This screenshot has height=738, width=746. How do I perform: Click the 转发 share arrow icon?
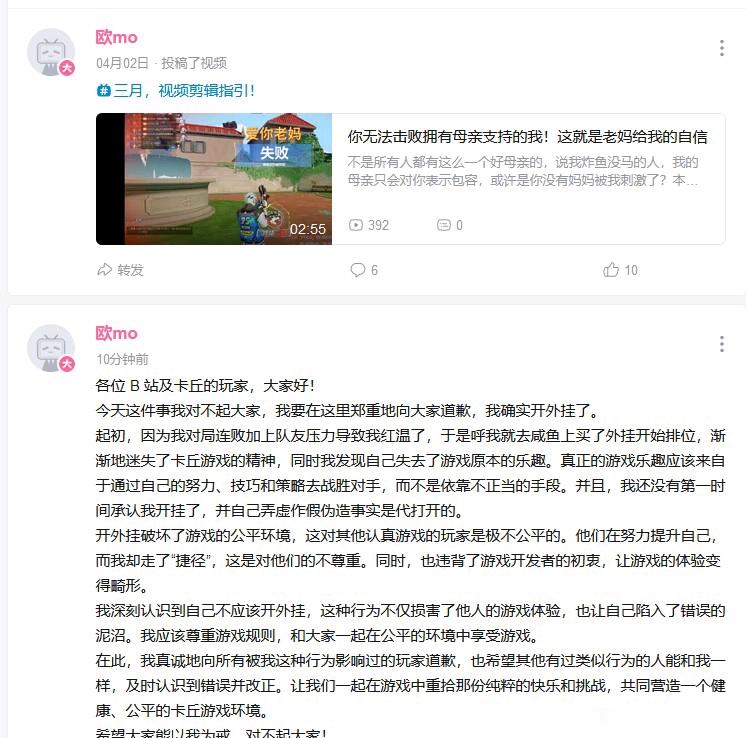coord(105,270)
